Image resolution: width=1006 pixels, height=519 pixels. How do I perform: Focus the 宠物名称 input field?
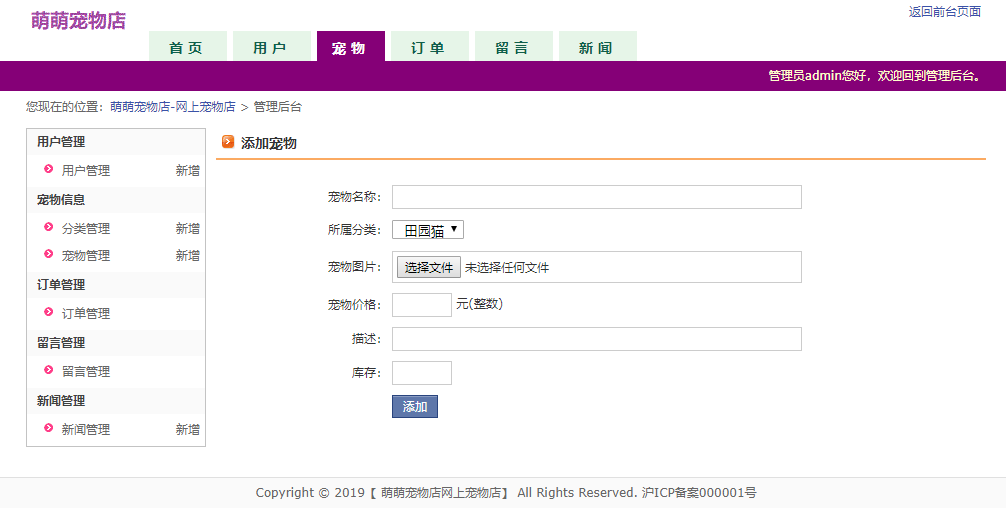tap(597, 197)
